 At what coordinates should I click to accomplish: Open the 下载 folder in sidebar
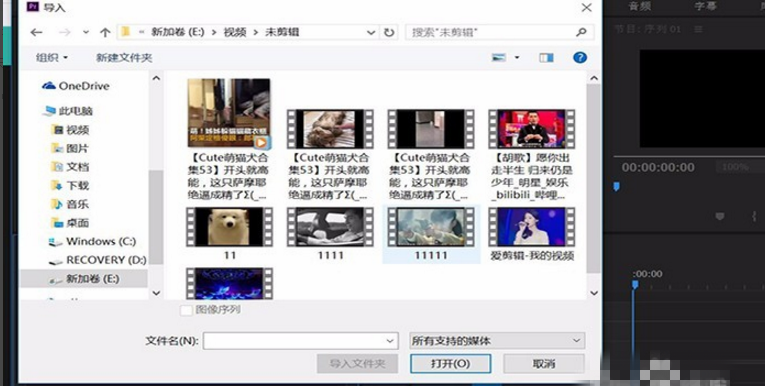point(71,185)
